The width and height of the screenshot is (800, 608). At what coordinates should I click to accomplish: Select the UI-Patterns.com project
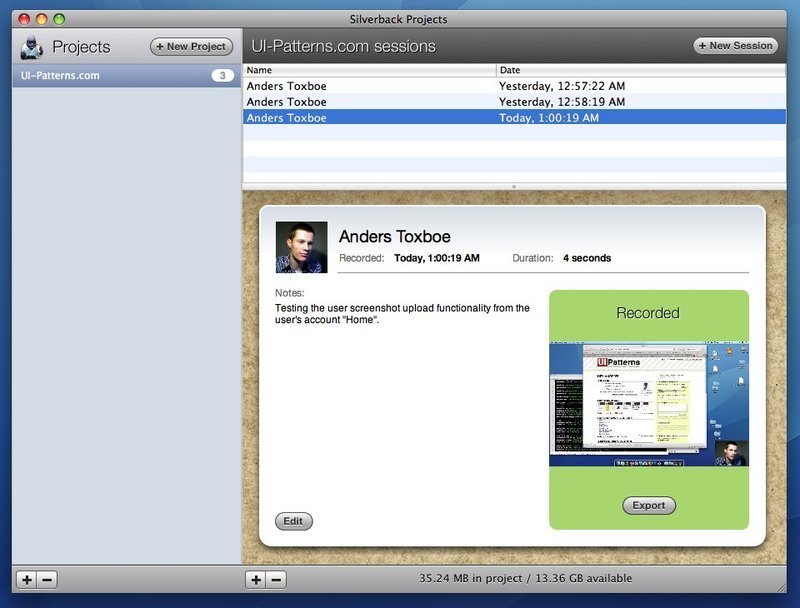coord(60,76)
